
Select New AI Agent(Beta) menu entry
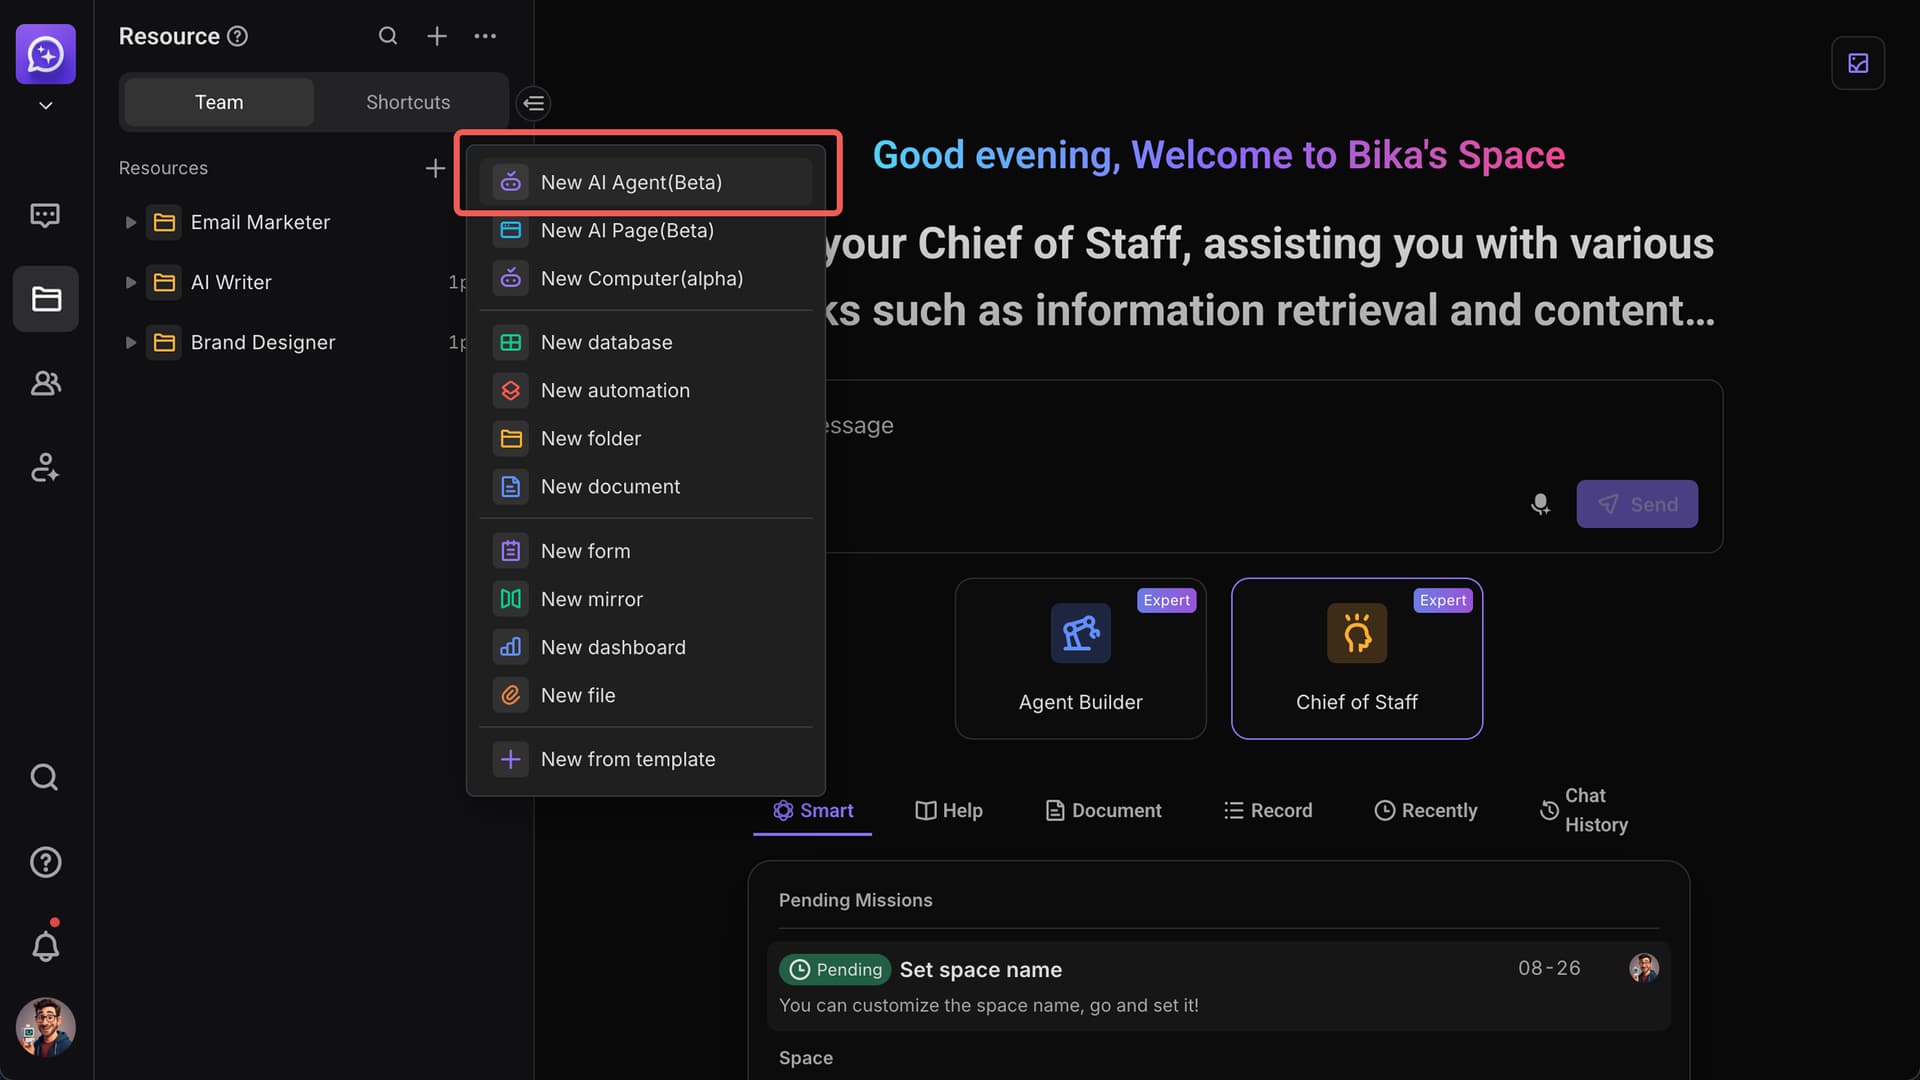tap(631, 182)
